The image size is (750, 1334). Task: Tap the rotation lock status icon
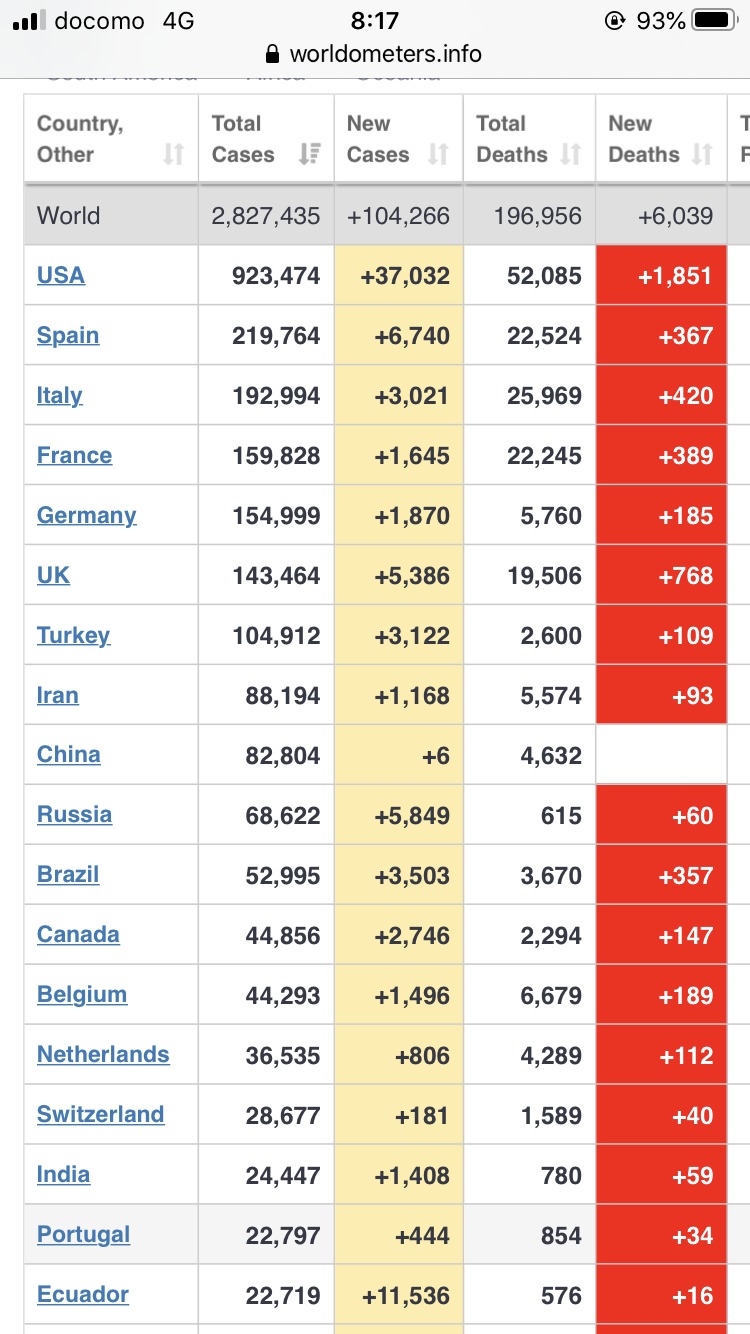614,20
